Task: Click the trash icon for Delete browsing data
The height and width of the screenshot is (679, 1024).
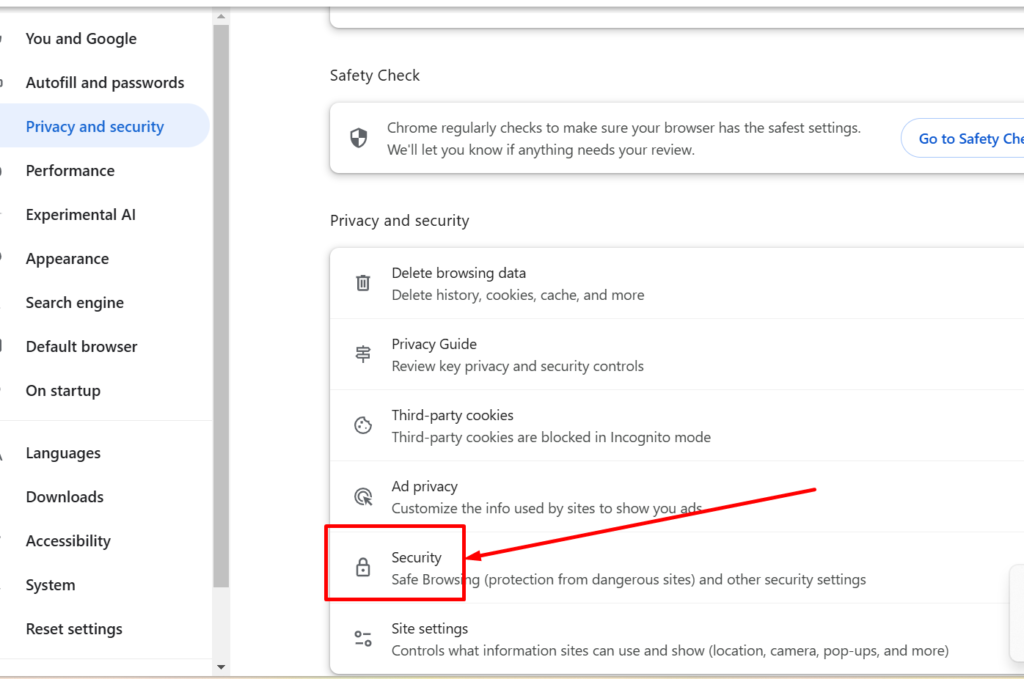Action: point(363,283)
